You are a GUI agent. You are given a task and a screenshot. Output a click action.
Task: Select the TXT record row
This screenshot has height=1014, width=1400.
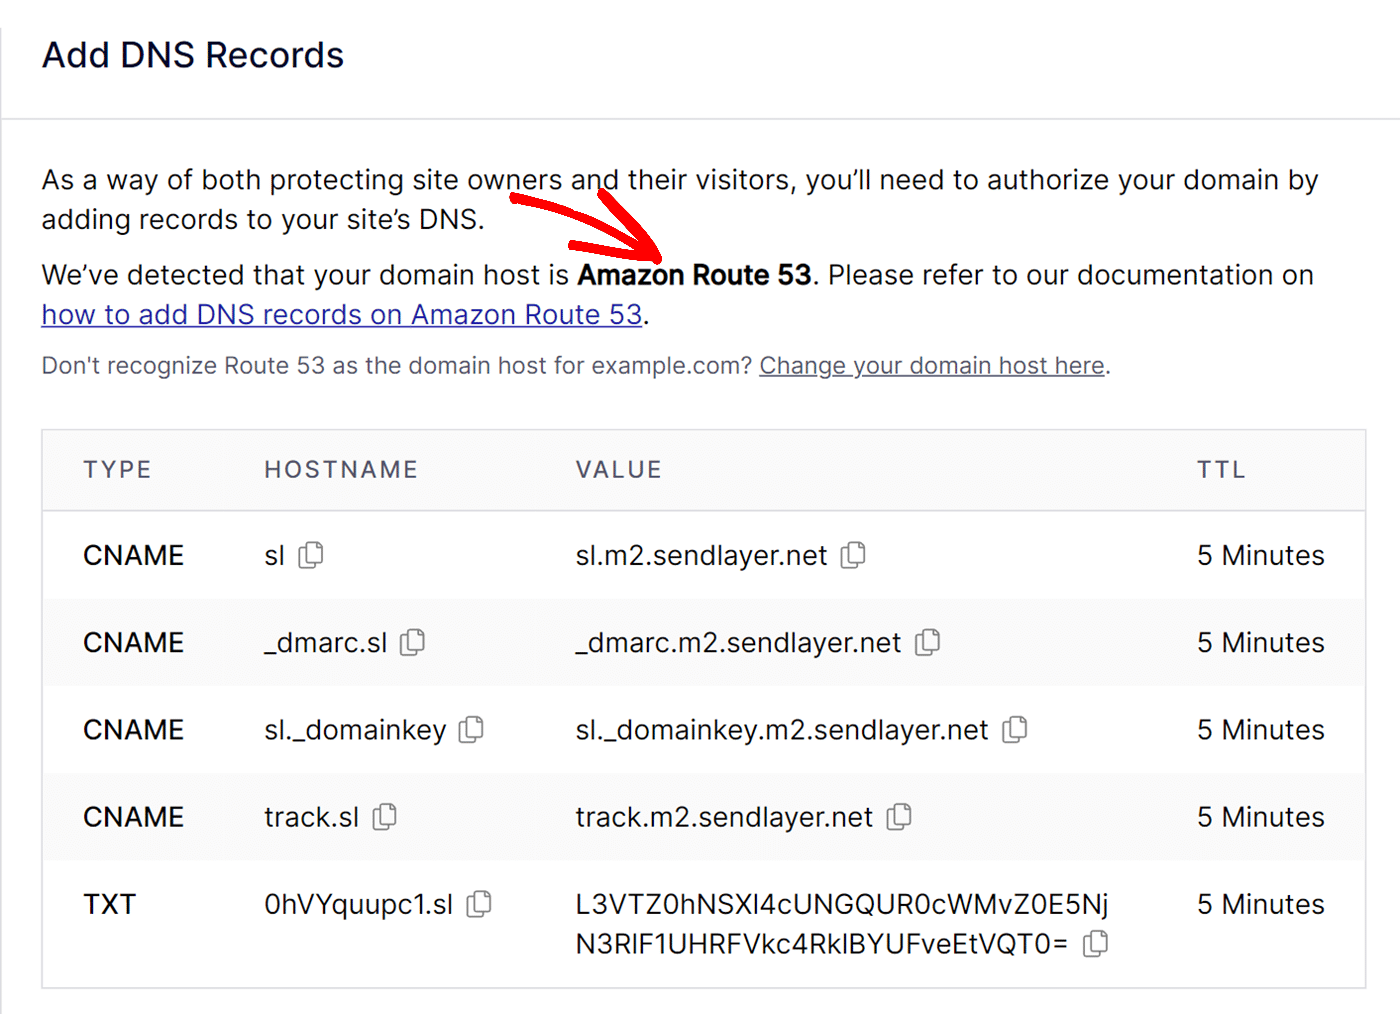point(700,922)
